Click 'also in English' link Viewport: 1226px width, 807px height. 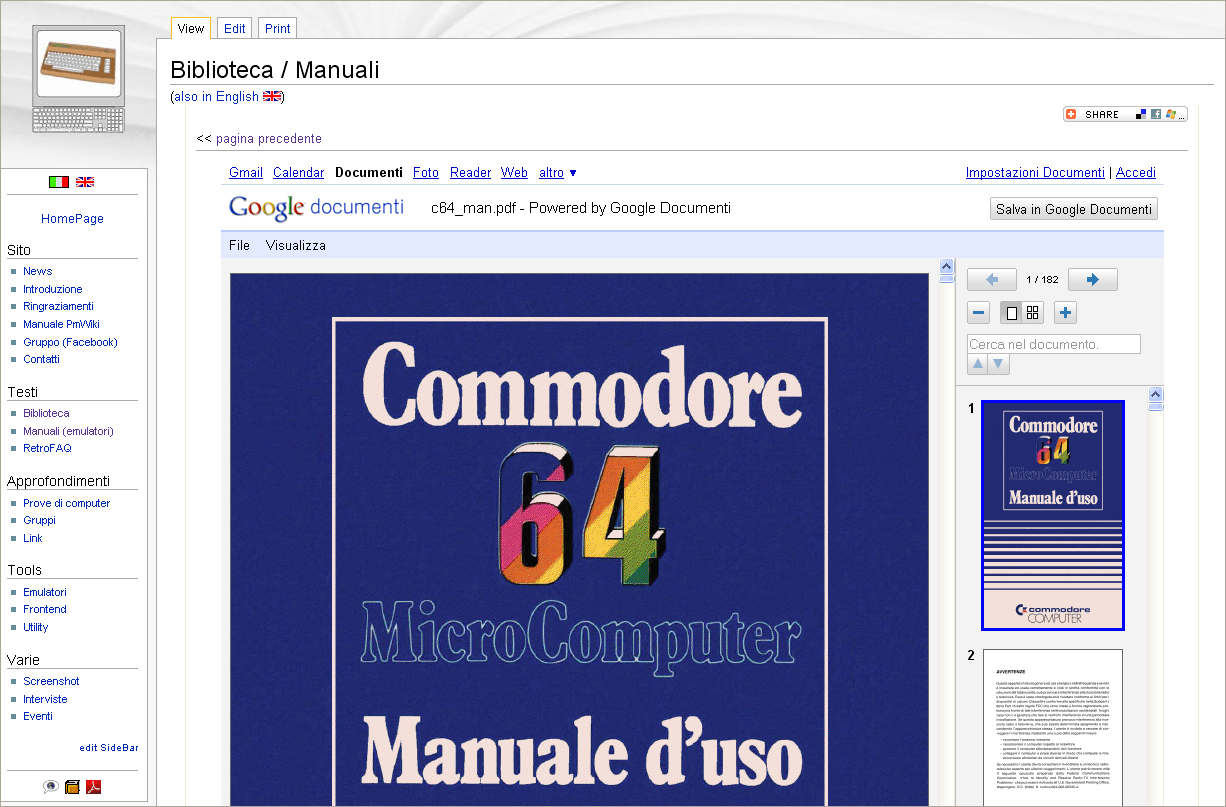pos(216,97)
